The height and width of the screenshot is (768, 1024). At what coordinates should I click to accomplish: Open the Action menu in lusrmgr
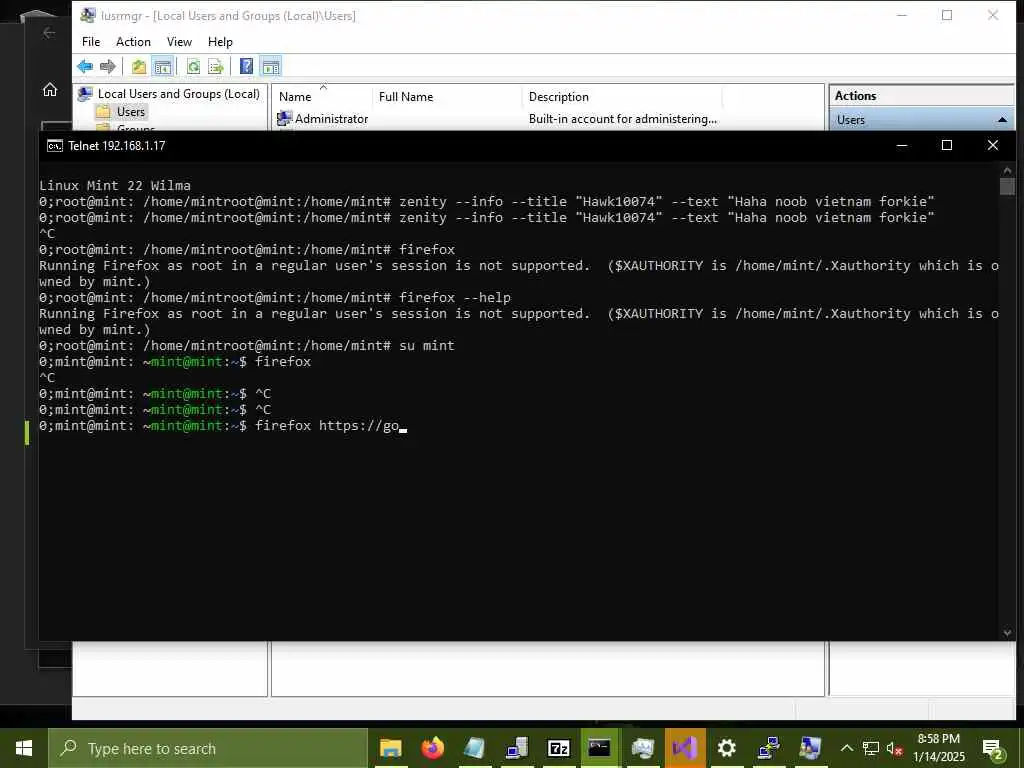(x=133, y=42)
